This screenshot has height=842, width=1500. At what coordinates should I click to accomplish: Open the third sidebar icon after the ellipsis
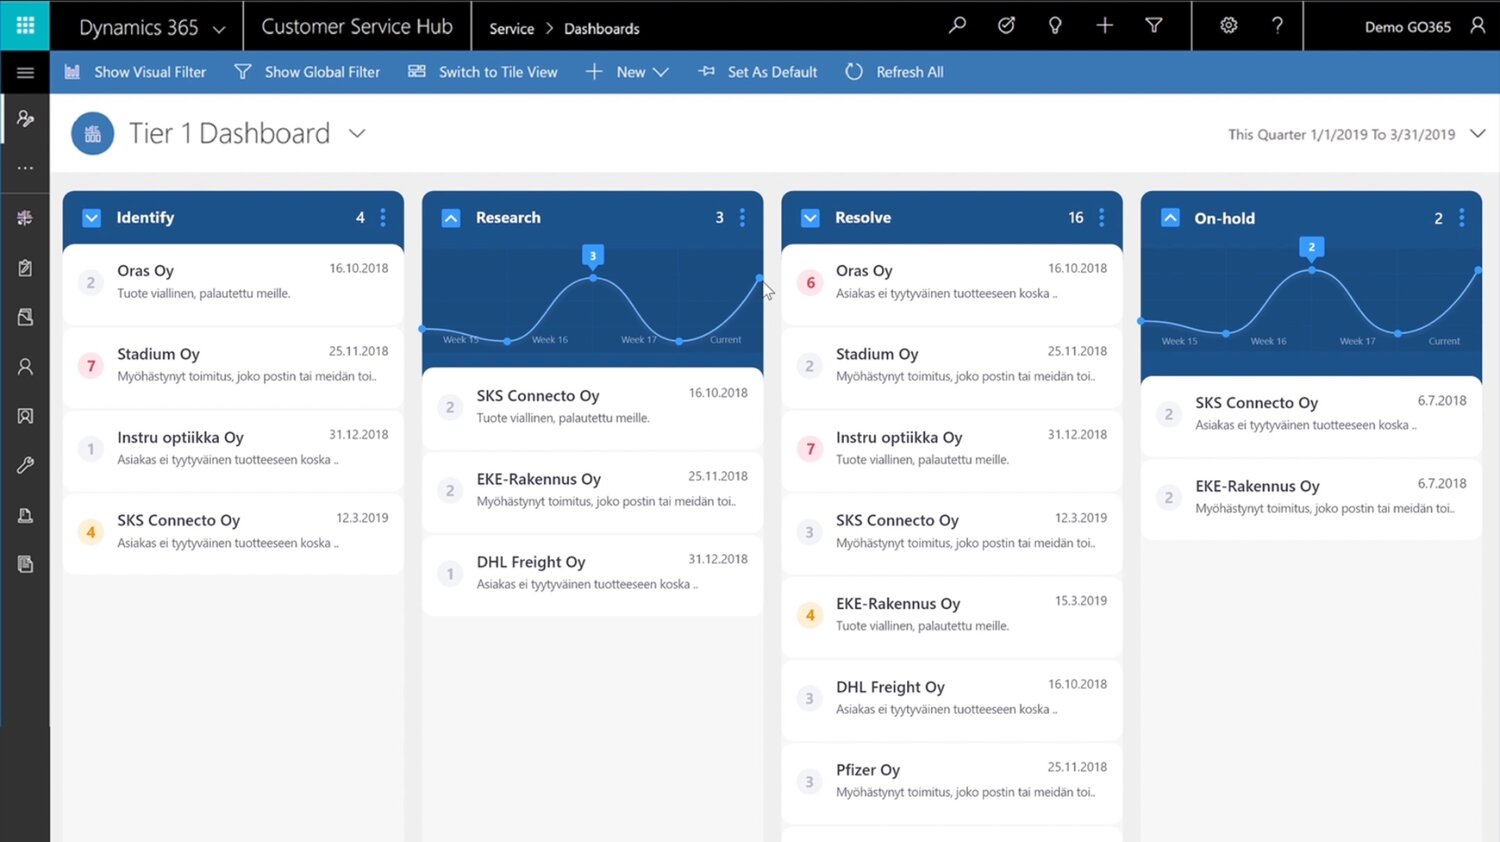tap(25, 317)
